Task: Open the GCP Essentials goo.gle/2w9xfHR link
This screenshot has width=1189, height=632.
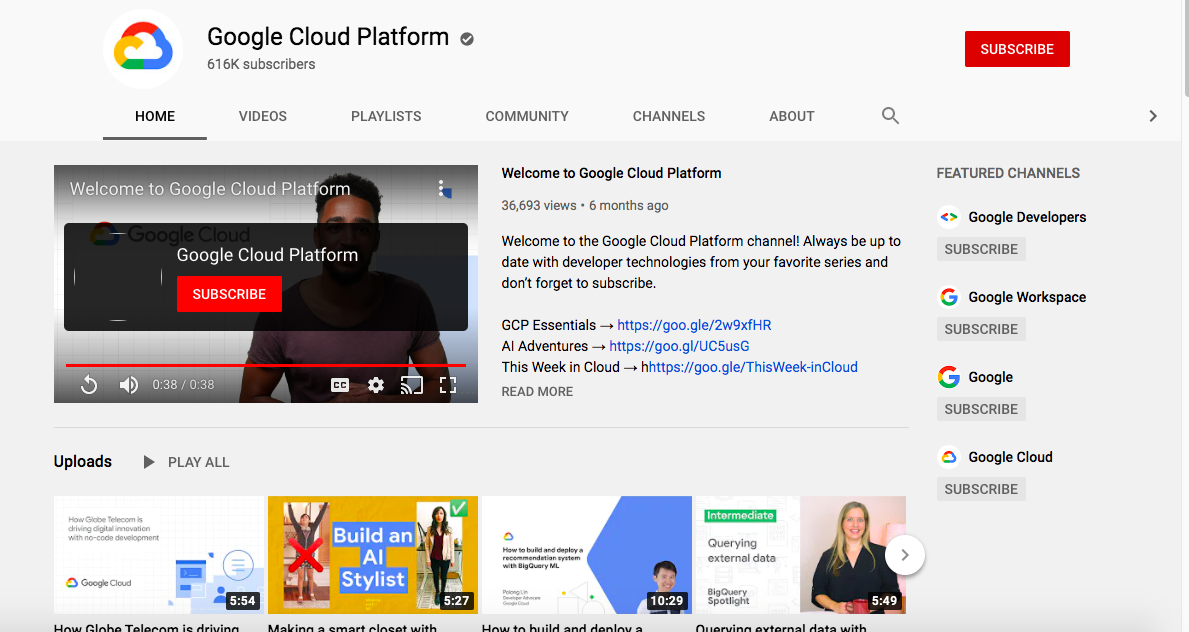Action: 694,325
